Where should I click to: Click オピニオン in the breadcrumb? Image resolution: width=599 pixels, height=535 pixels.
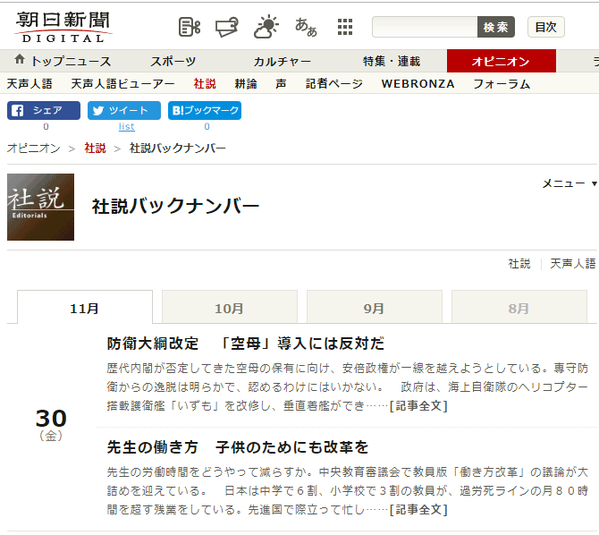pos(34,148)
